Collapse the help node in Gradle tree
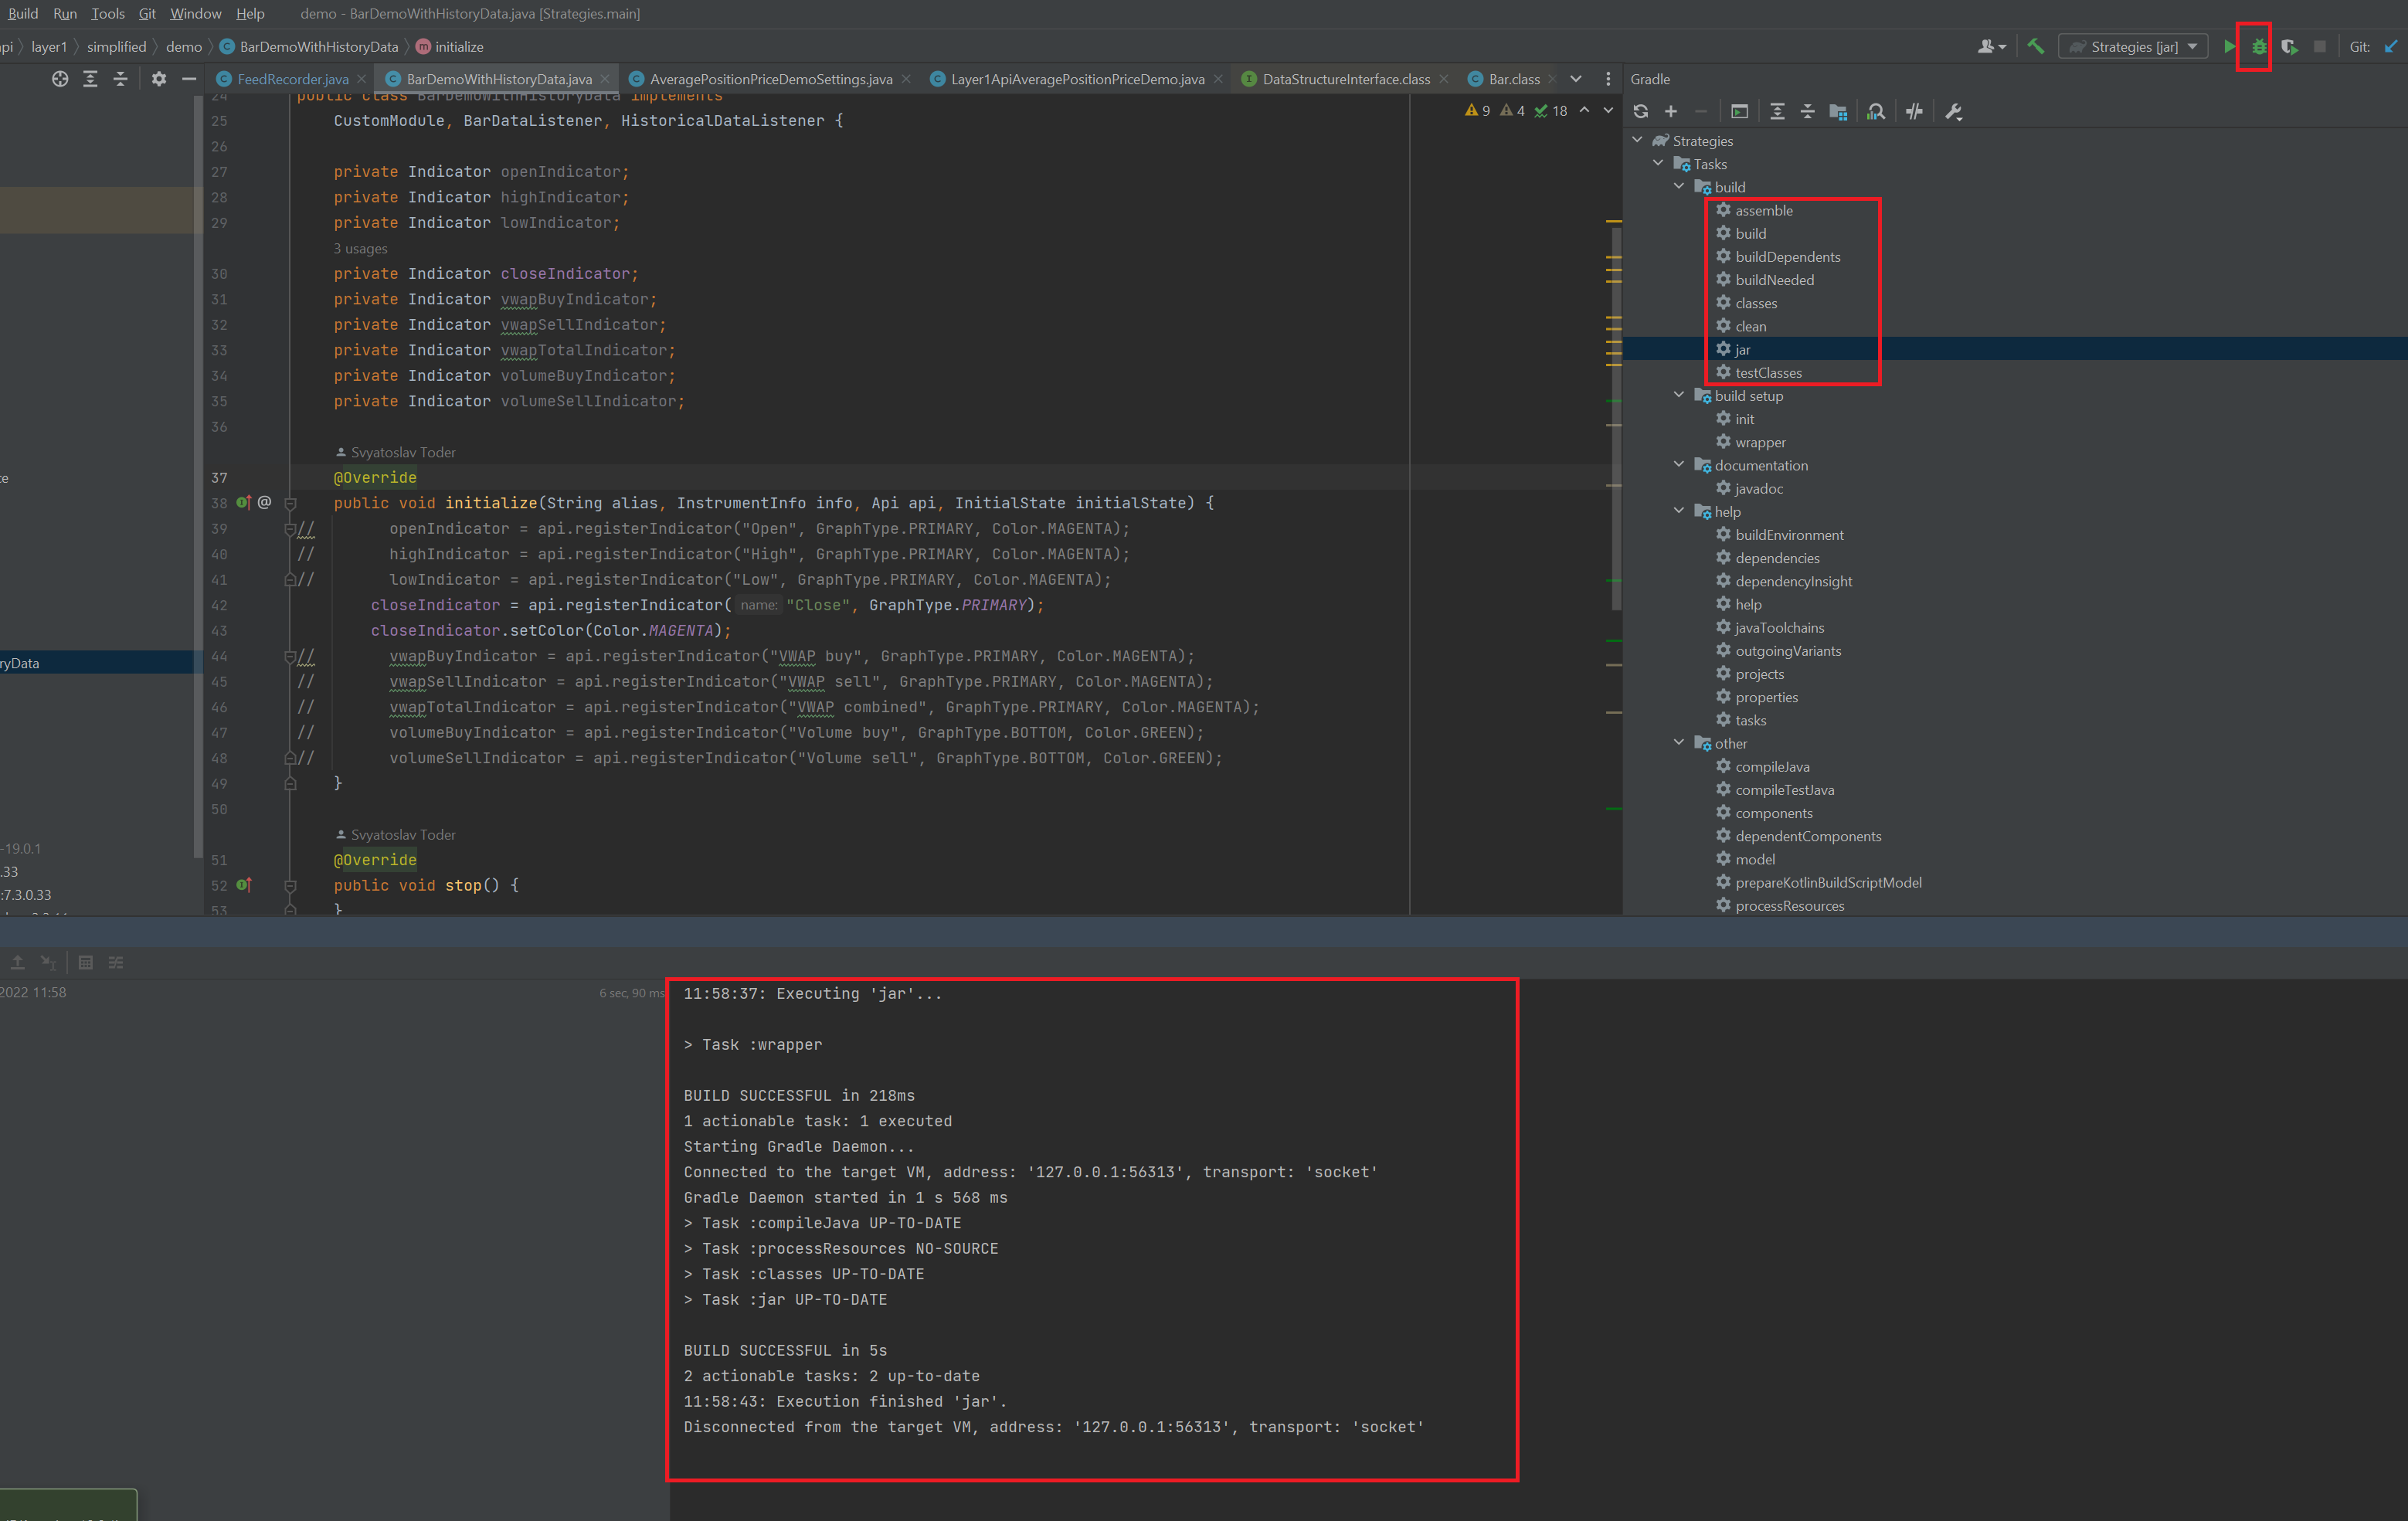Image resolution: width=2408 pixels, height=1521 pixels. [1678, 510]
